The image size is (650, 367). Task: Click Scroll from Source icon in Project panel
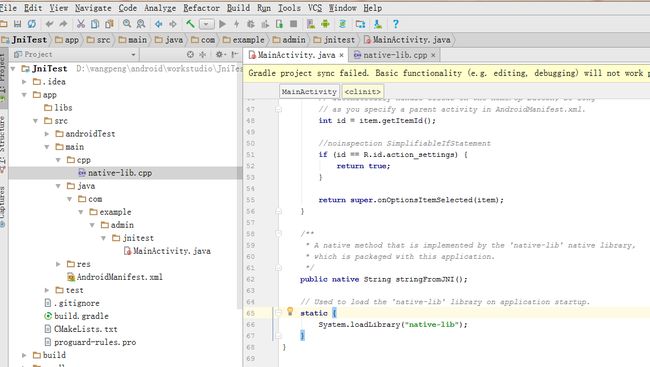(190, 54)
